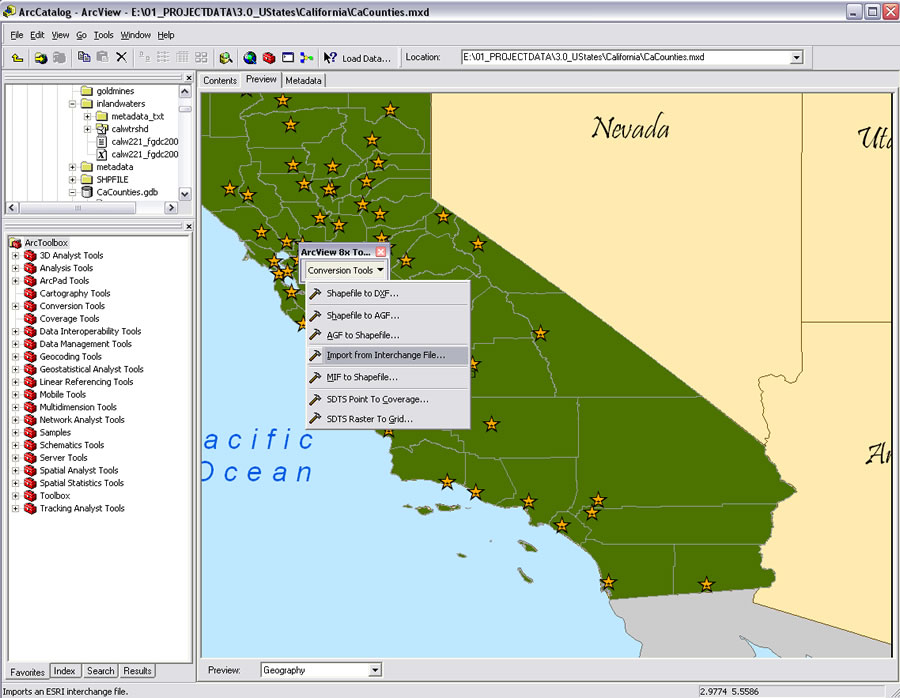
Task: Expand Conversion Tools in ArcToolbox tree
Action: pyautogui.click(x=15, y=306)
